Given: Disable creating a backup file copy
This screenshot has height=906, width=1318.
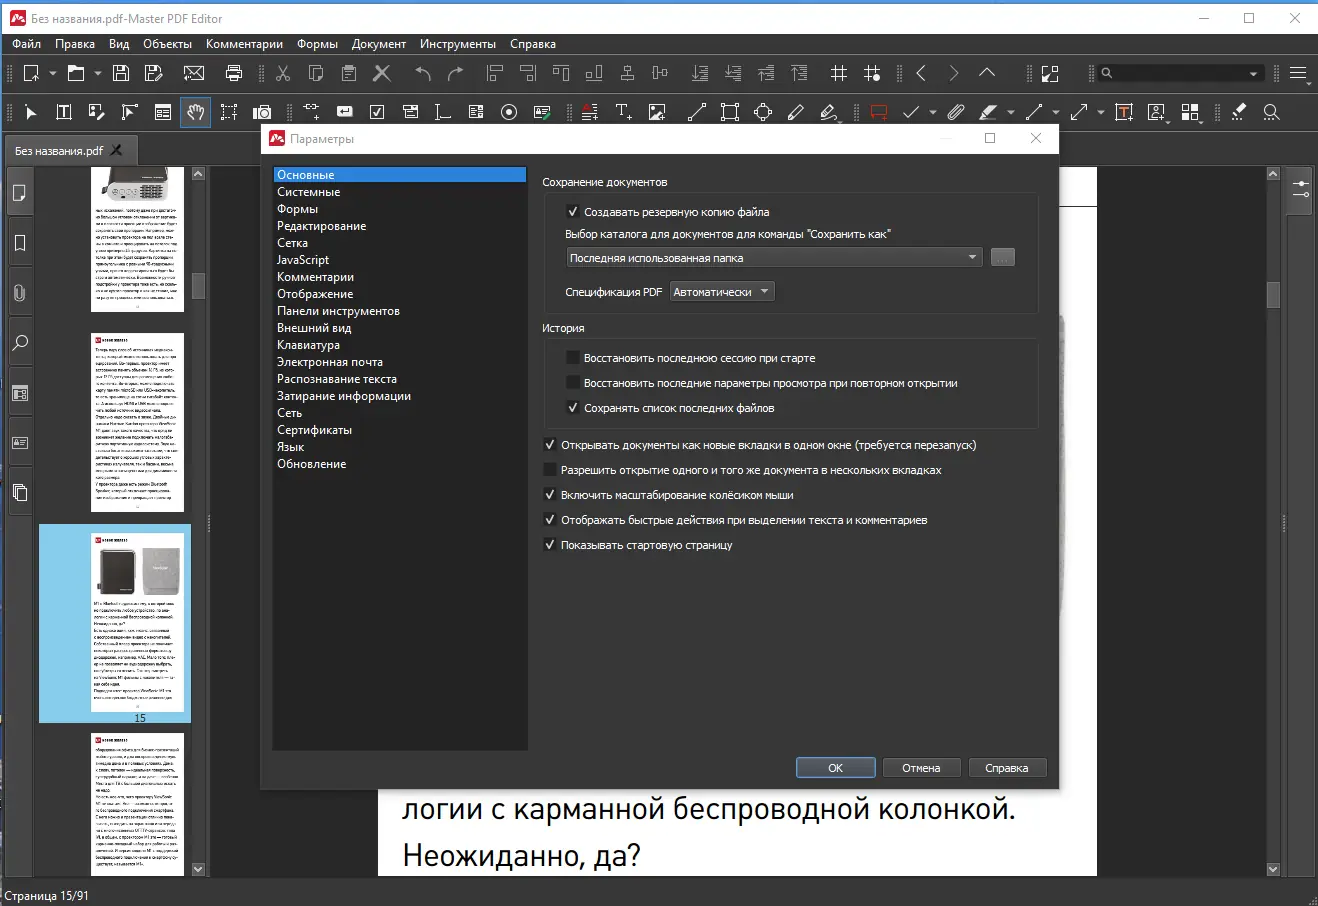Looking at the screenshot, I should tap(573, 211).
